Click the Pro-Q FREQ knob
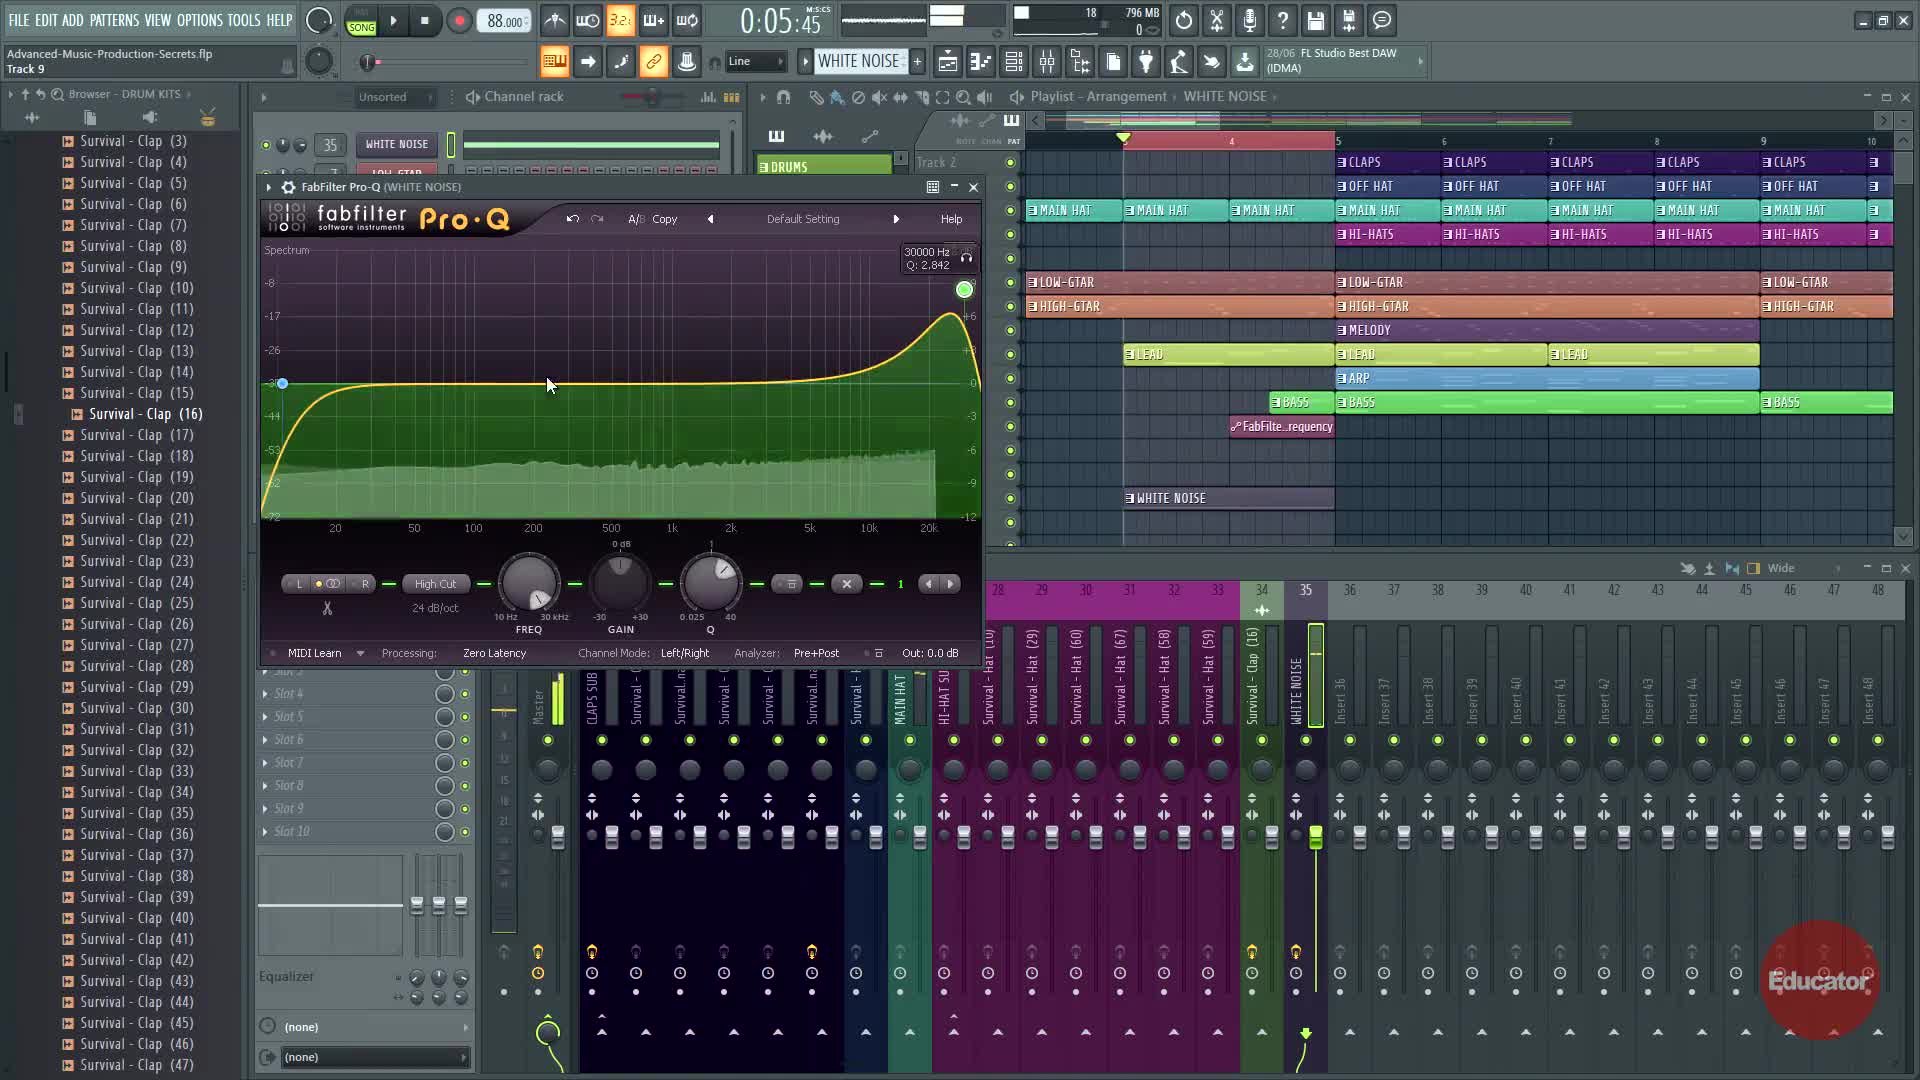This screenshot has height=1080, width=1920. point(529,584)
